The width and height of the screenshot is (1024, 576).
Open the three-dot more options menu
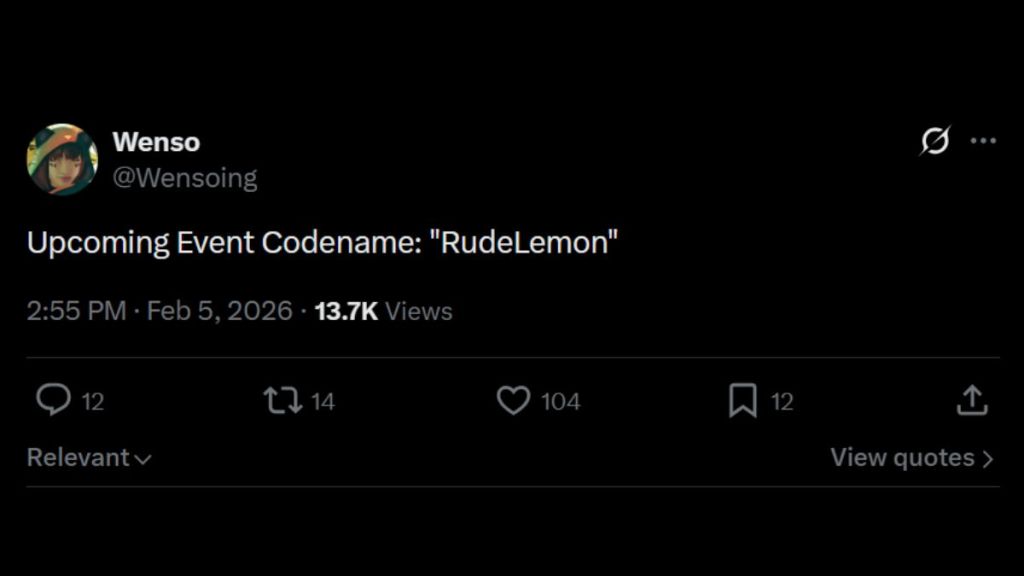tap(985, 140)
